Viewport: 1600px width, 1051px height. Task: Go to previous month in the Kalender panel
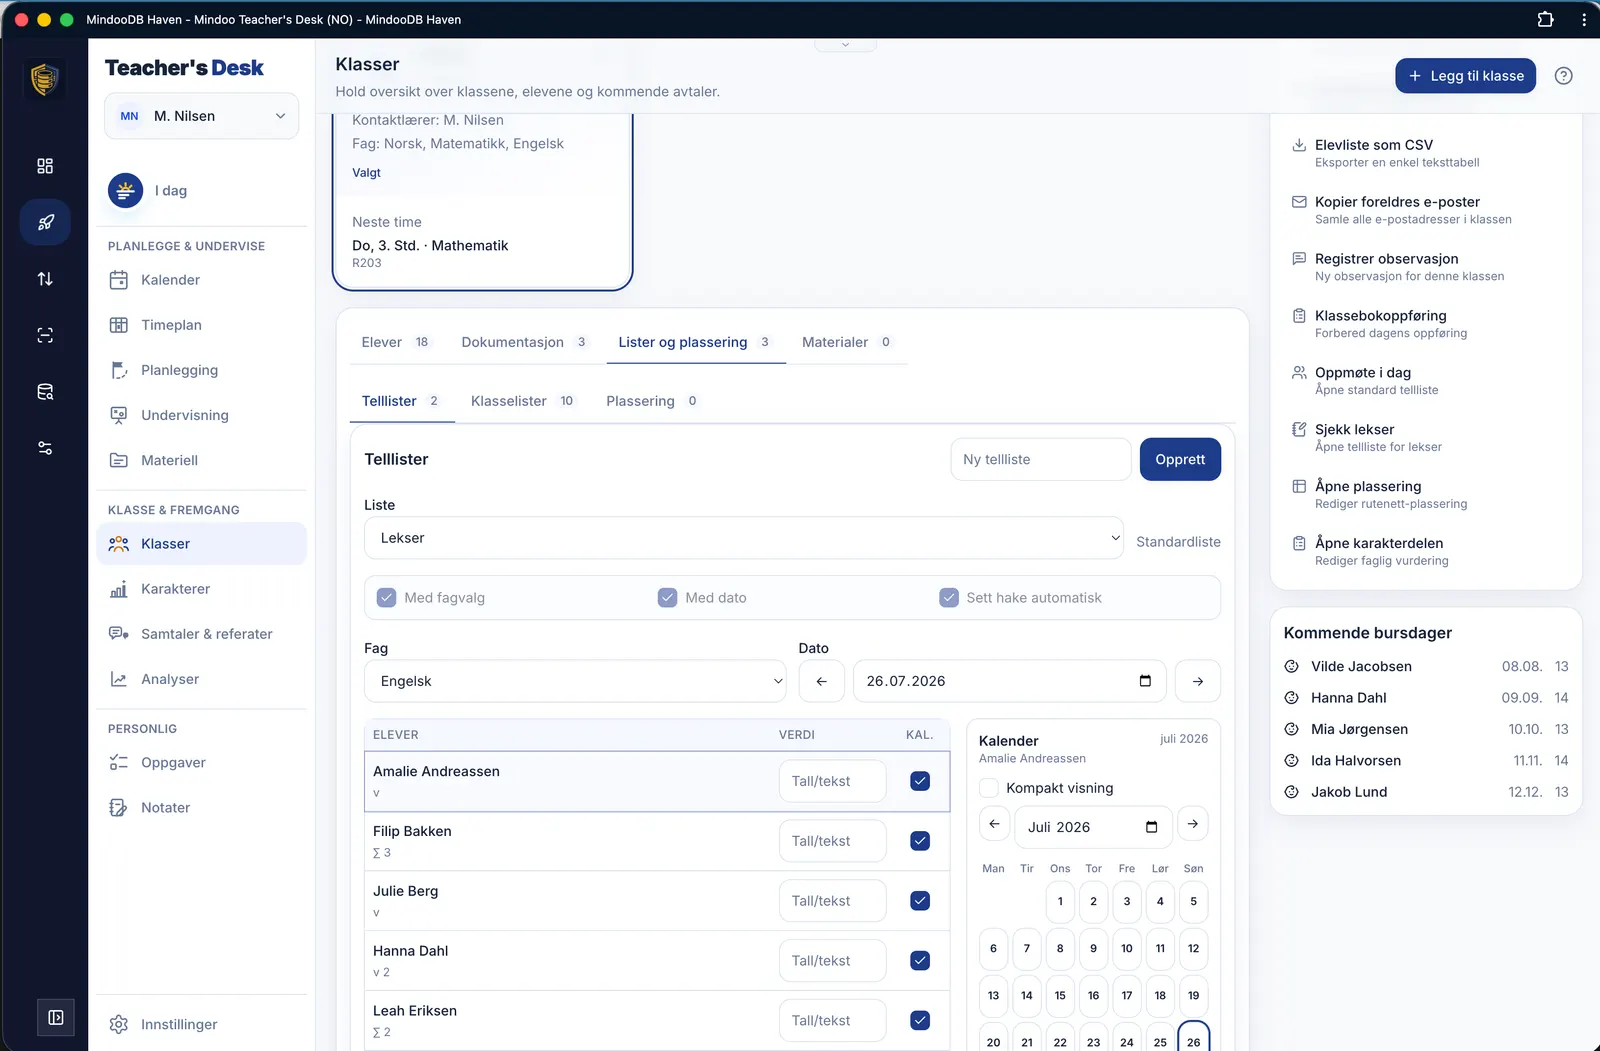[x=994, y=824]
